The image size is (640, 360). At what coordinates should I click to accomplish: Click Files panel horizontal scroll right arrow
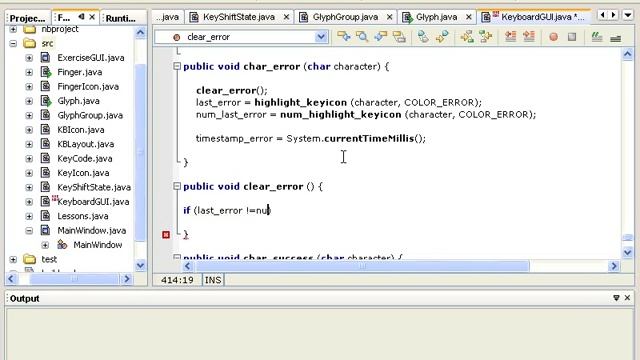point(127,279)
